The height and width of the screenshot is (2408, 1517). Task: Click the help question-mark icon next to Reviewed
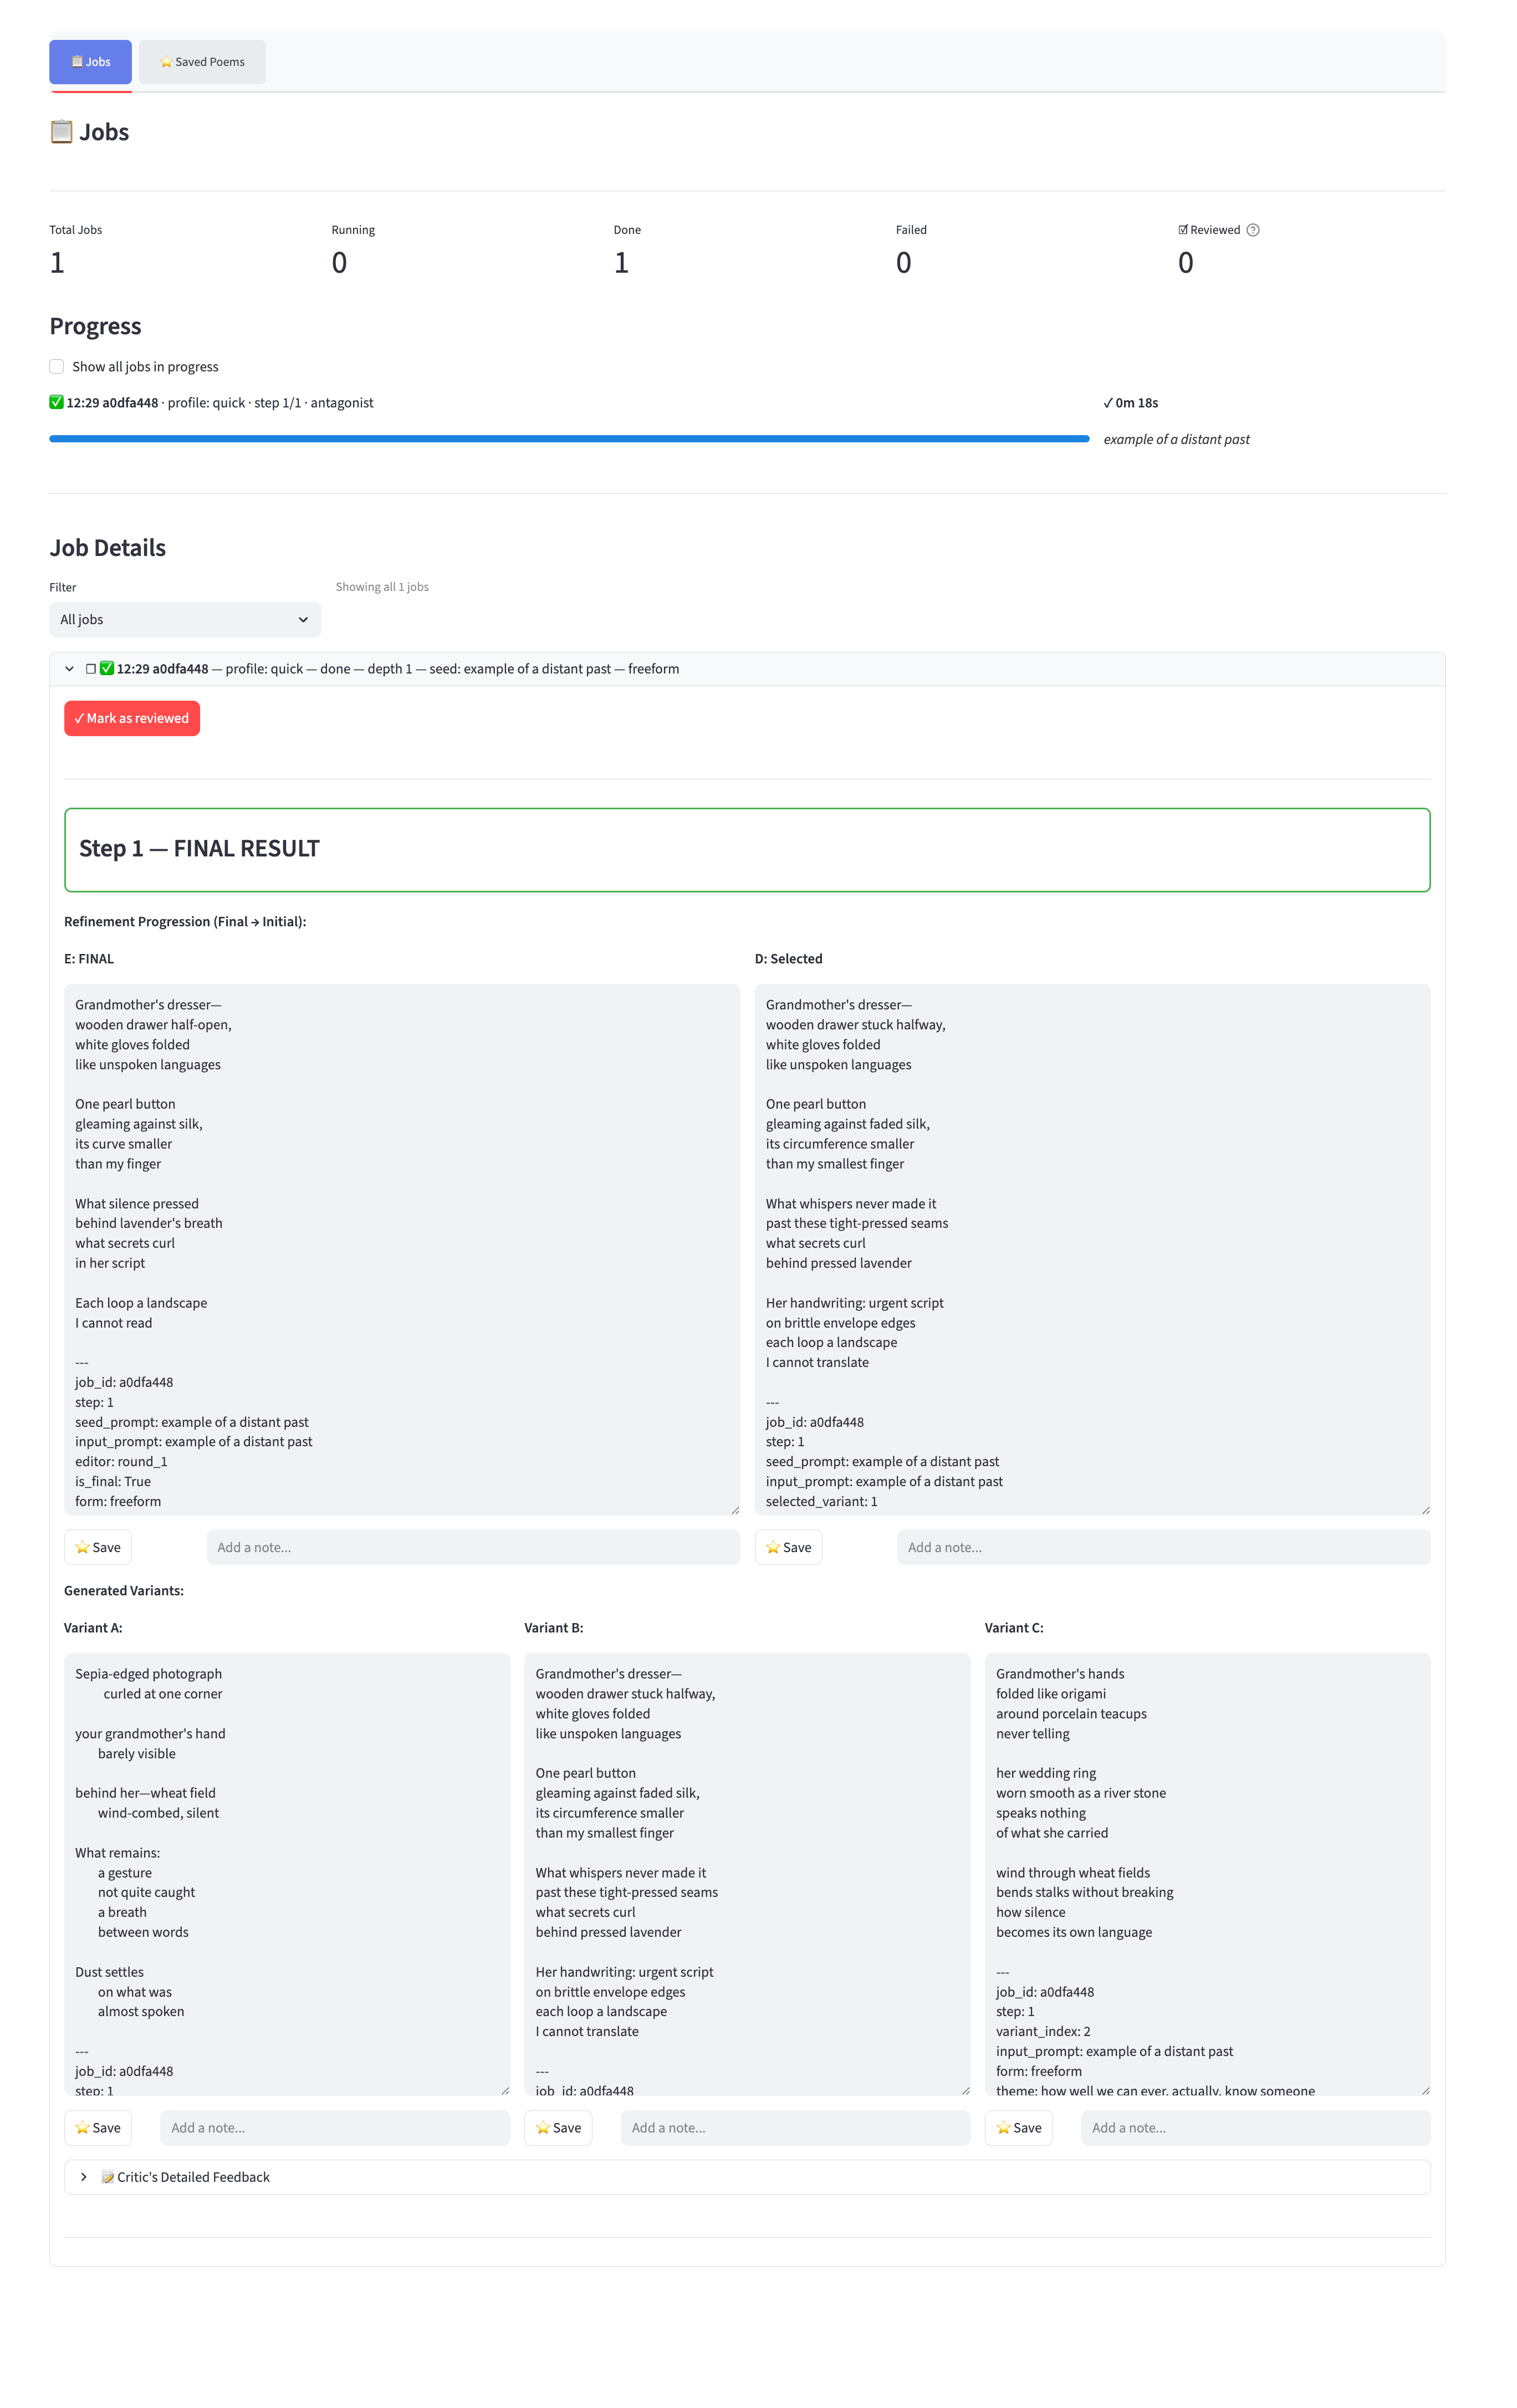coord(1254,230)
